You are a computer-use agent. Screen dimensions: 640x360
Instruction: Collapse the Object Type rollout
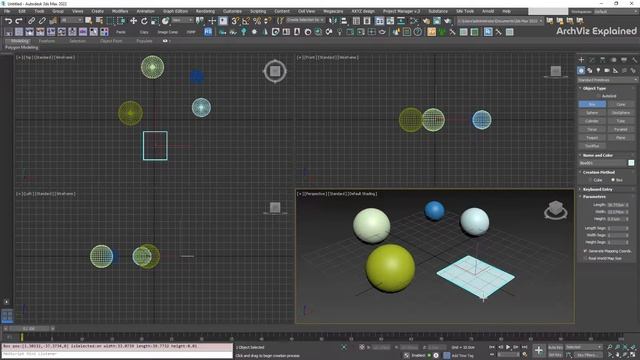(594, 88)
